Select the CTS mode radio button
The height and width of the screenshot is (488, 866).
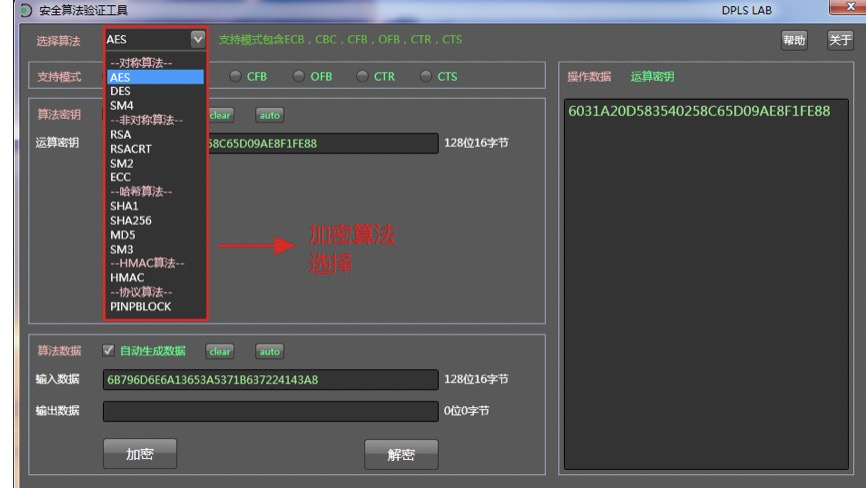426,77
